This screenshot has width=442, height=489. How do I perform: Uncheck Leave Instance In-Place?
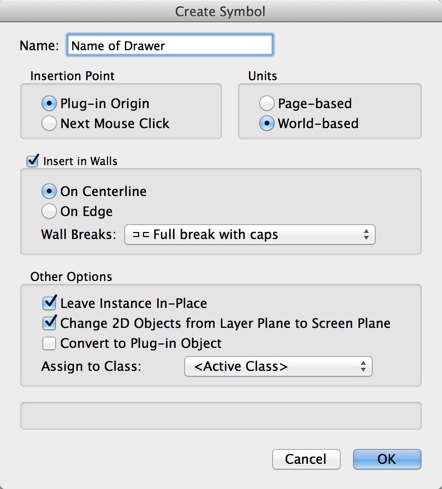(49, 303)
